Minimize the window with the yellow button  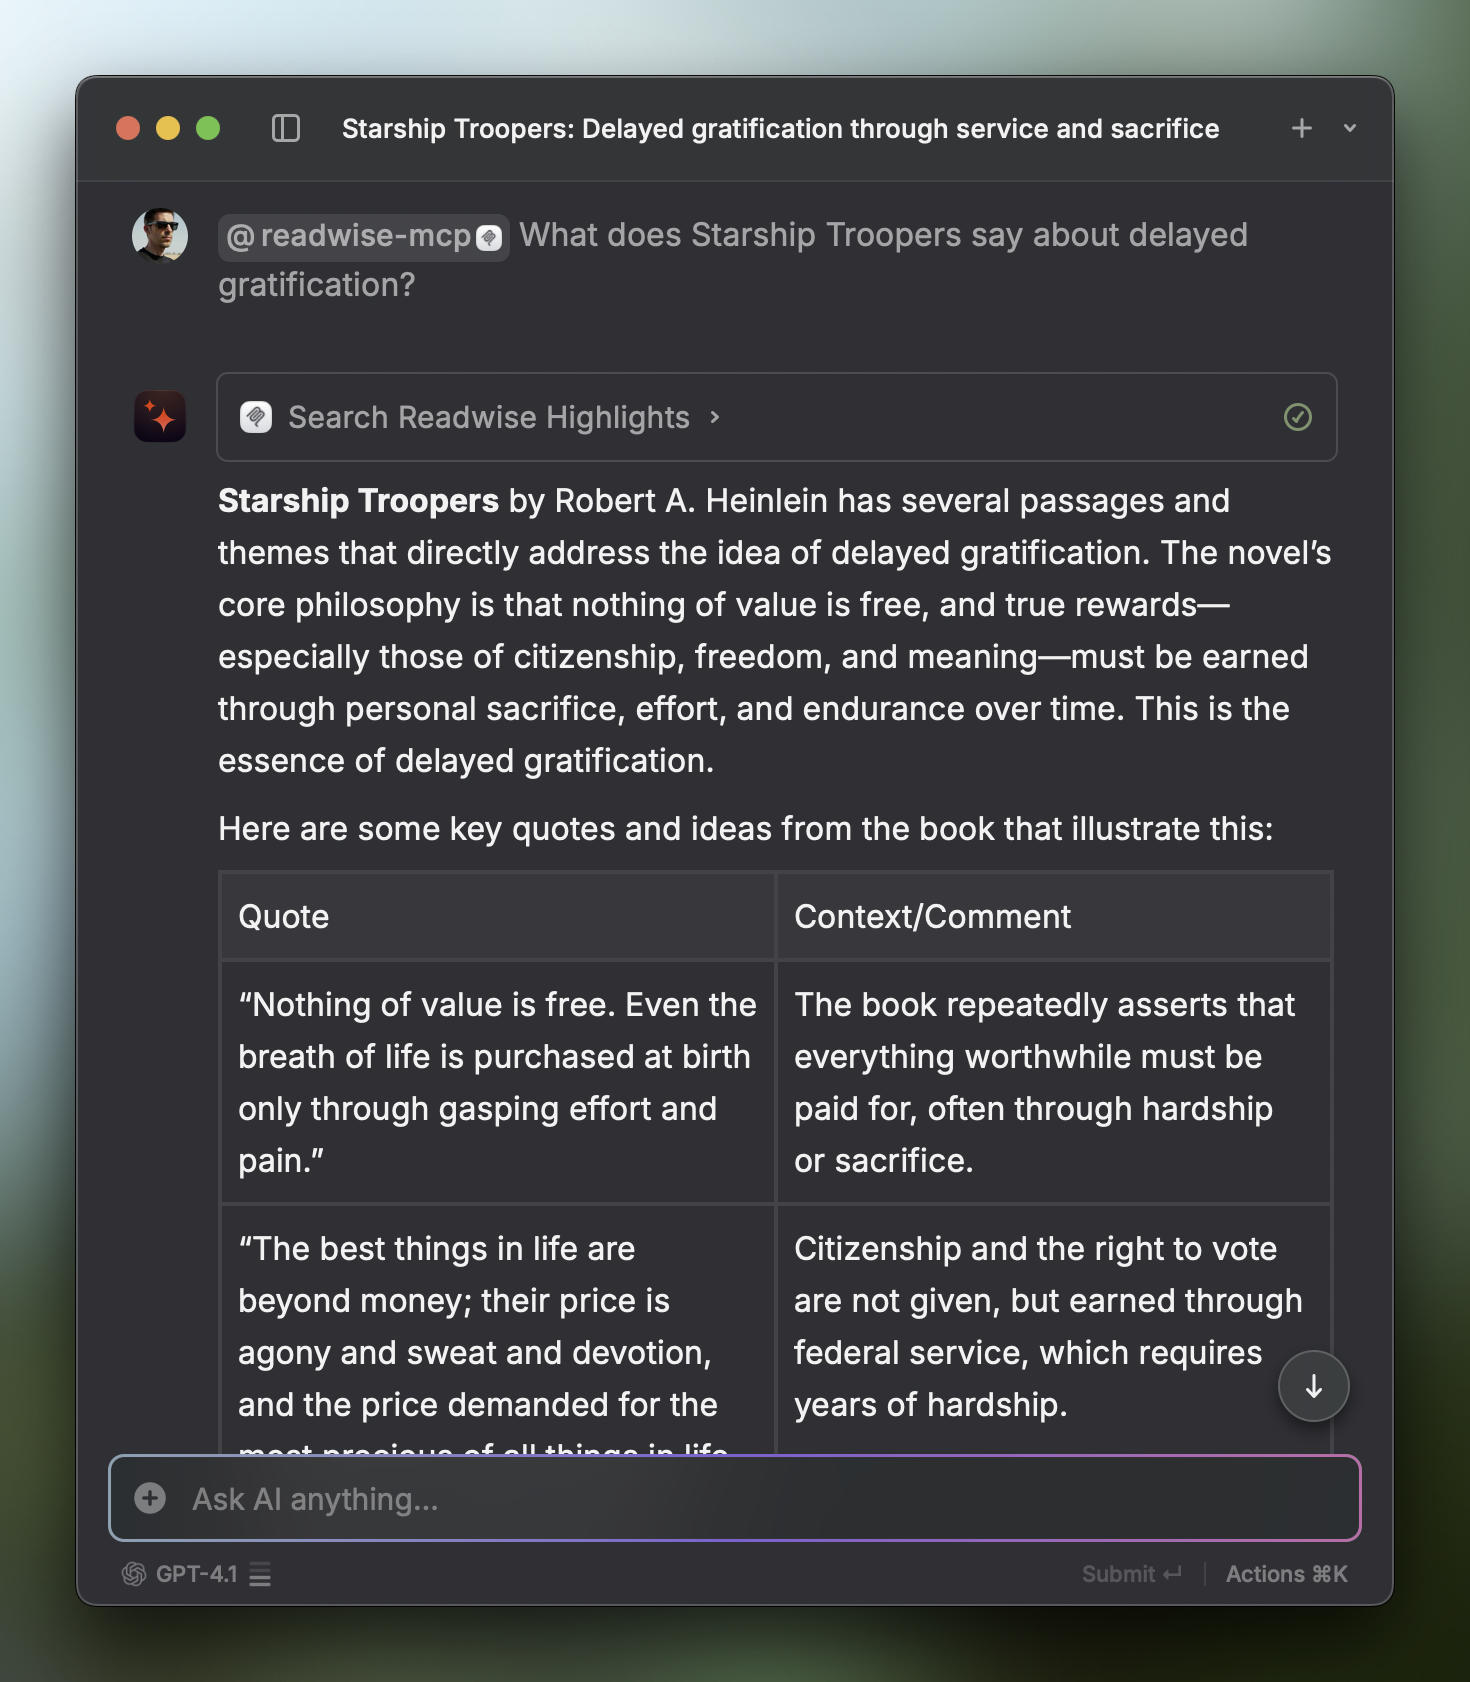click(168, 128)
